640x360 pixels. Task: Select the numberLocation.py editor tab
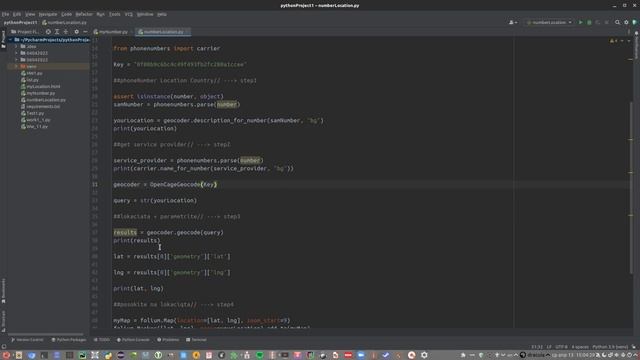pyautogui.click(x=163, y=32)
